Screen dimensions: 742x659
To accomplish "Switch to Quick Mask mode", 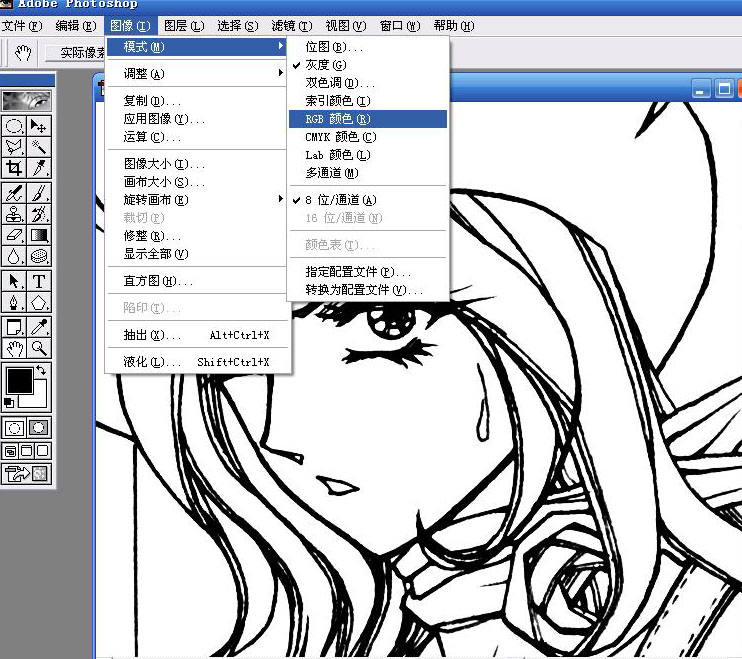I will (x=39, y=428).
